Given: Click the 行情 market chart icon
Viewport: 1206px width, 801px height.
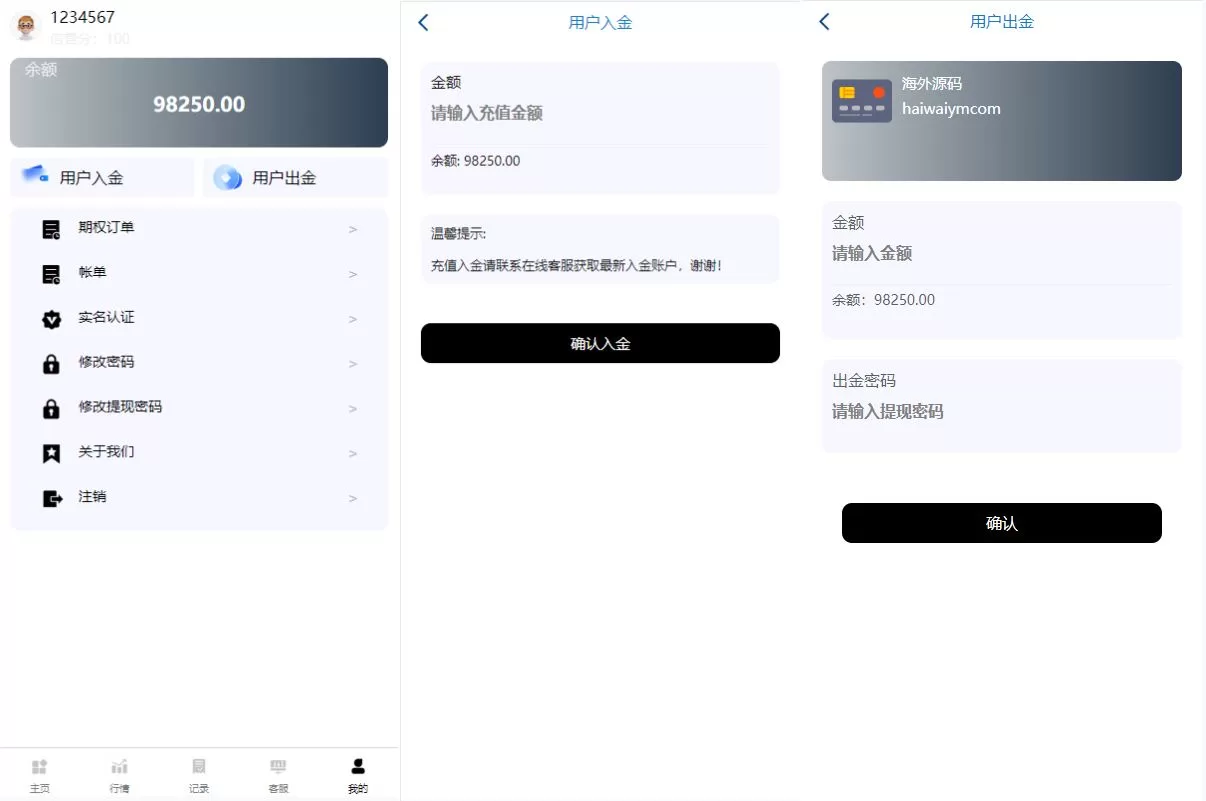Looking at the screenshot, I should (119, 767).
